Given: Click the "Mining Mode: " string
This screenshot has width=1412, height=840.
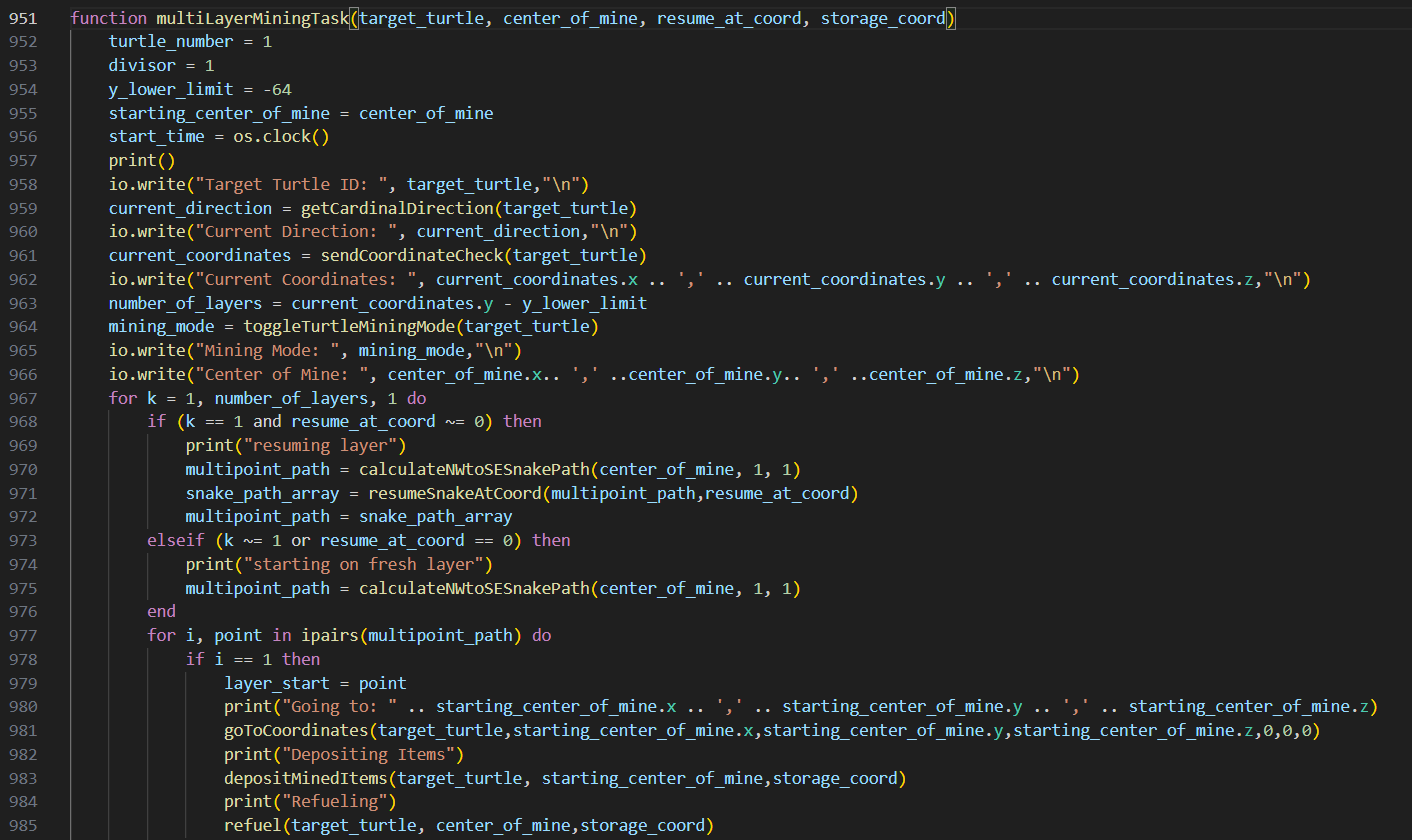Looking at the screenshot, I should 268,351.
